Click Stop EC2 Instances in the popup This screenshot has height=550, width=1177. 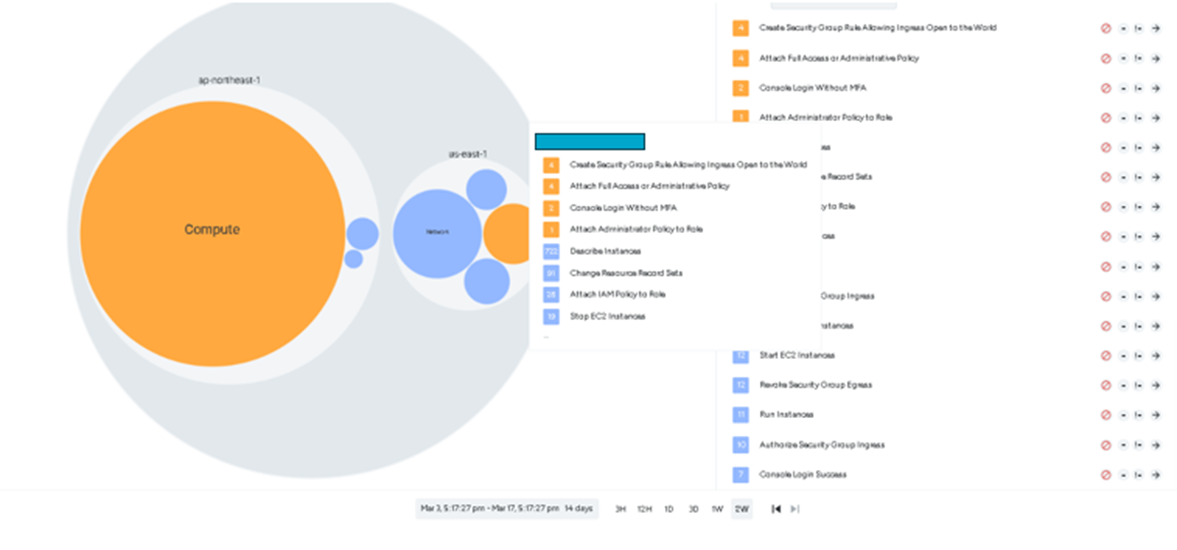point(607,316)
